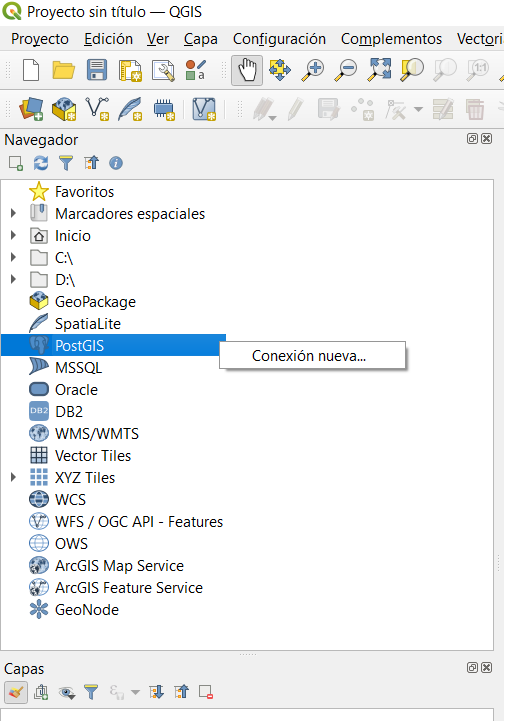Viewport: 505px width, 721px height.
Task: Click Add Selected Layers in Navegador toolbar
Action: [16, 163]
